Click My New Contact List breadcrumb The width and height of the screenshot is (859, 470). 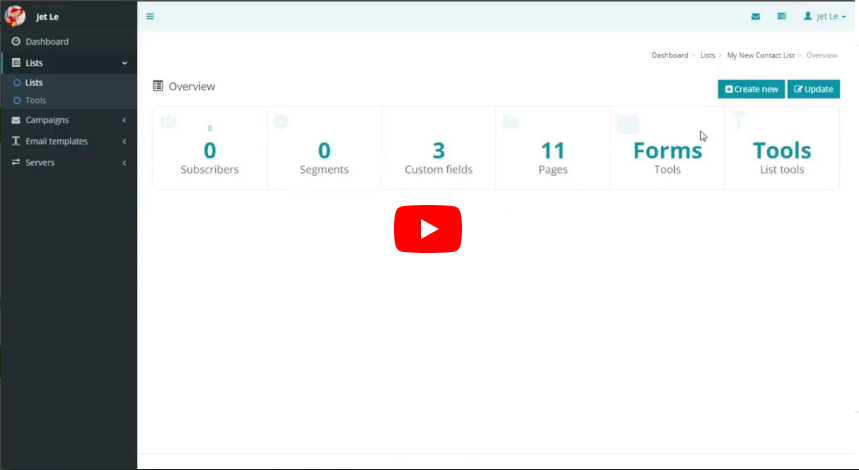[x=760, y=55]
